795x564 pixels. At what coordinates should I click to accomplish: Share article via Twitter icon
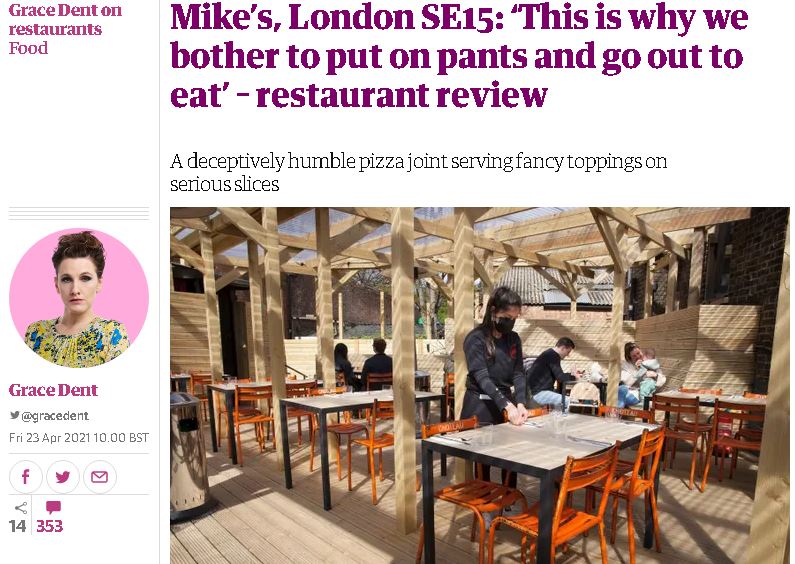pos(63,477)
